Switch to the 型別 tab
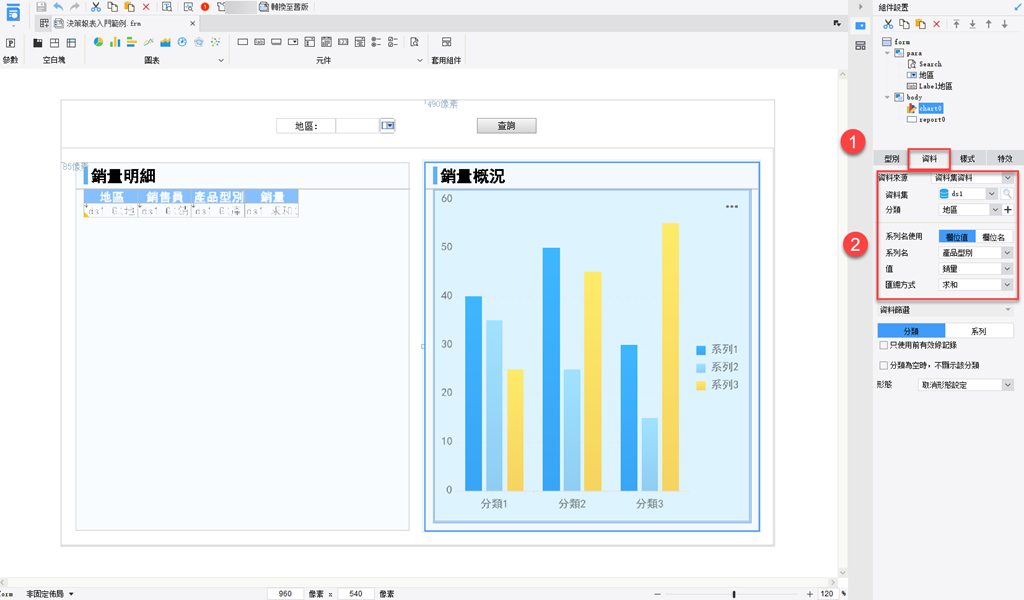The width and height of the screenshot is (1024, 600). tap(892, 159)
